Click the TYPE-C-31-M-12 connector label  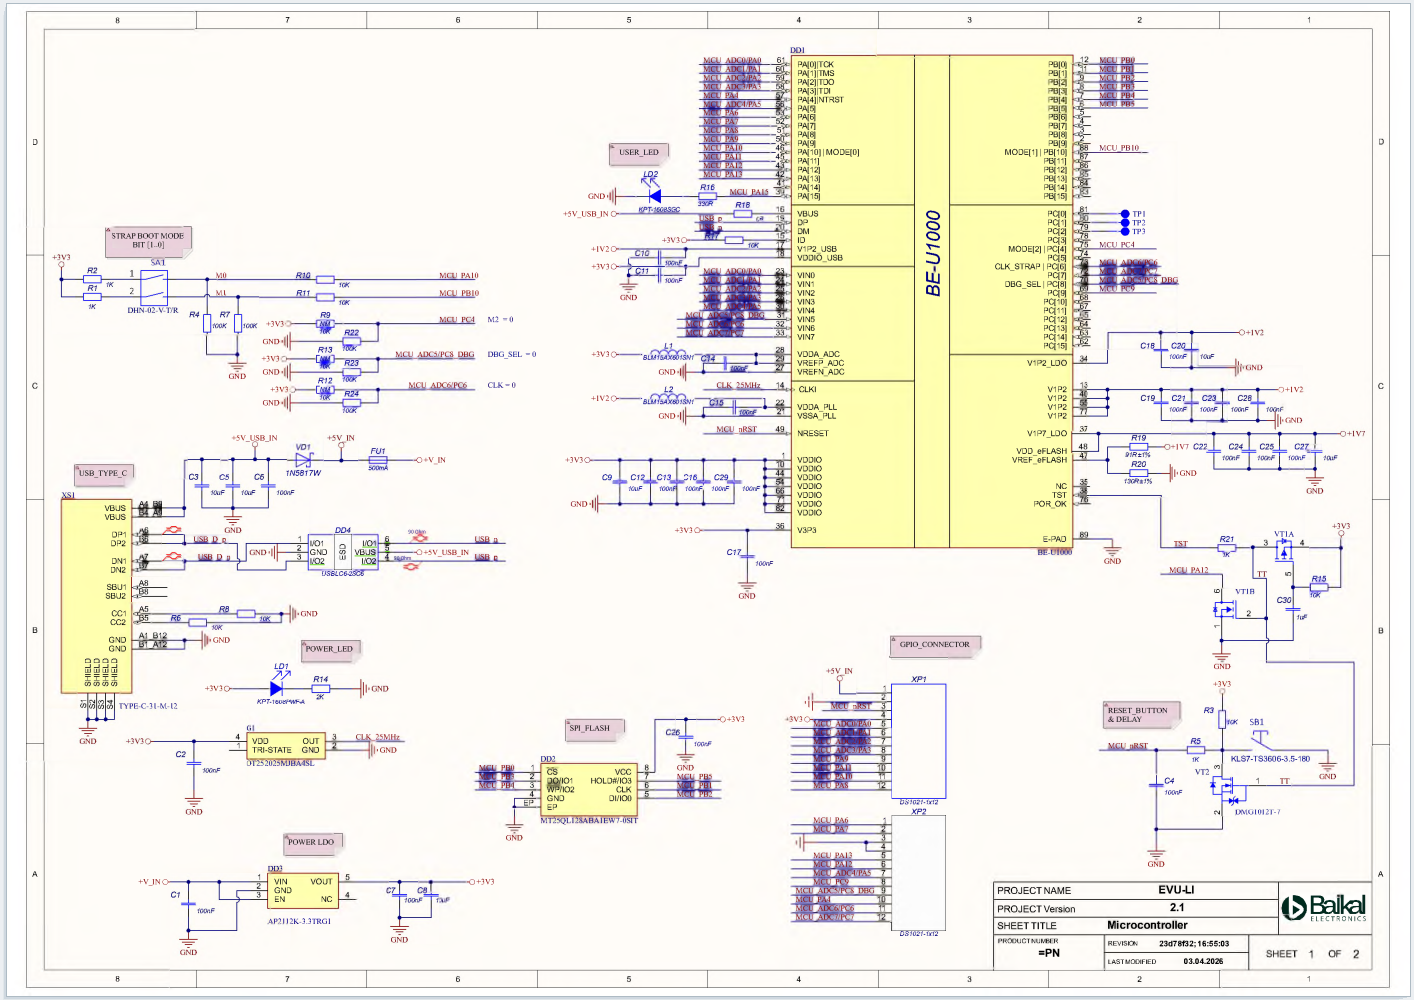pyautogui.click(x=148, y=706)
